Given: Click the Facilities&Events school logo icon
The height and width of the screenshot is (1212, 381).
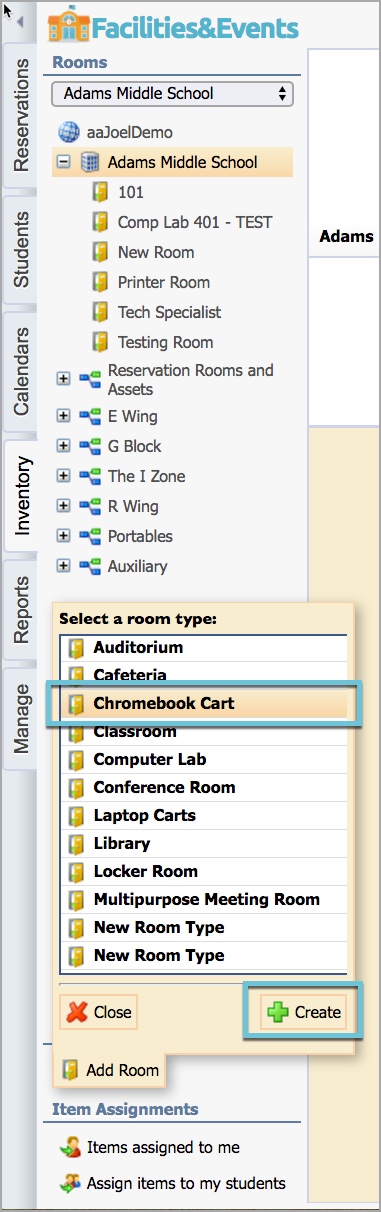Looking at the screenshot, I should tap(67, 25).
